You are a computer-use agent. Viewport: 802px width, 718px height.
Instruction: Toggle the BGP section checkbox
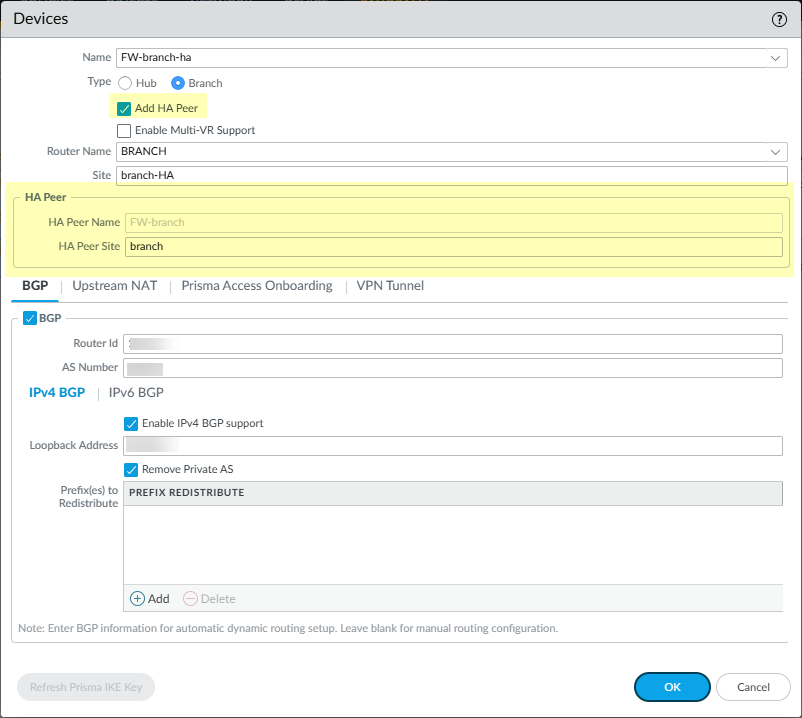coord(29,318)
